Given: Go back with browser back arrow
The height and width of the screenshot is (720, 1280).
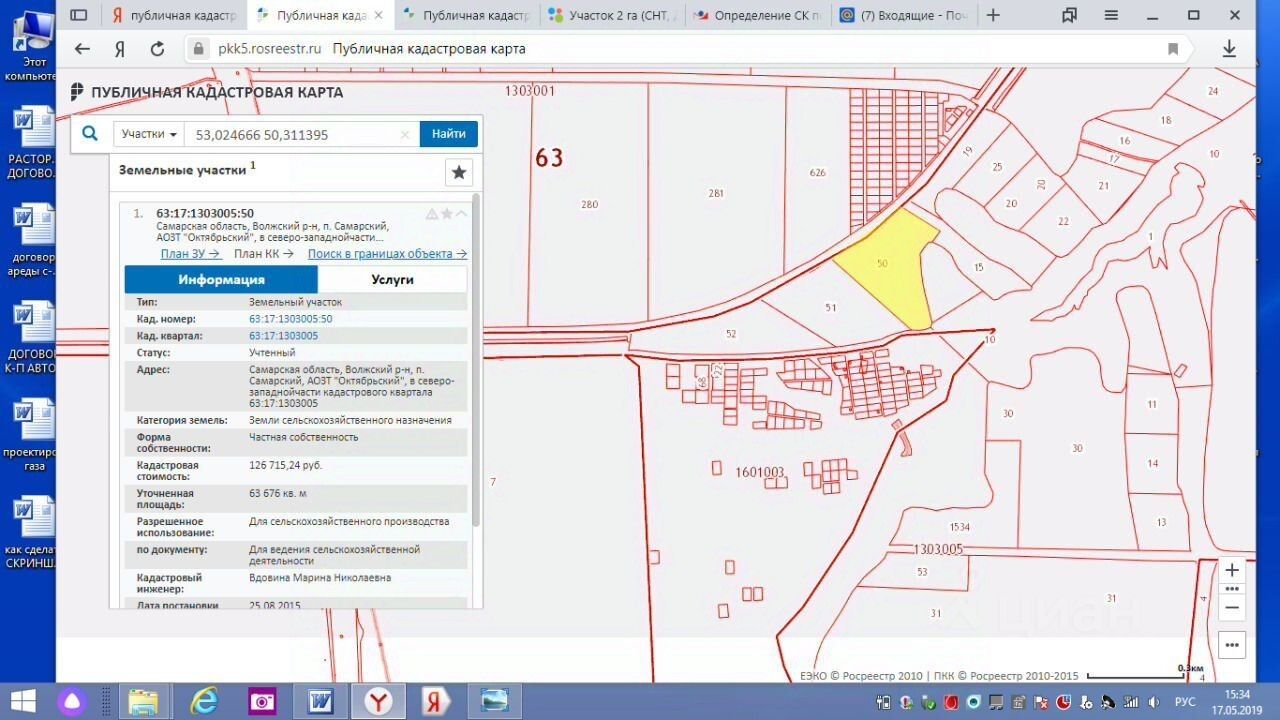Looking at the screenshot, I should (x=83, y=49).
